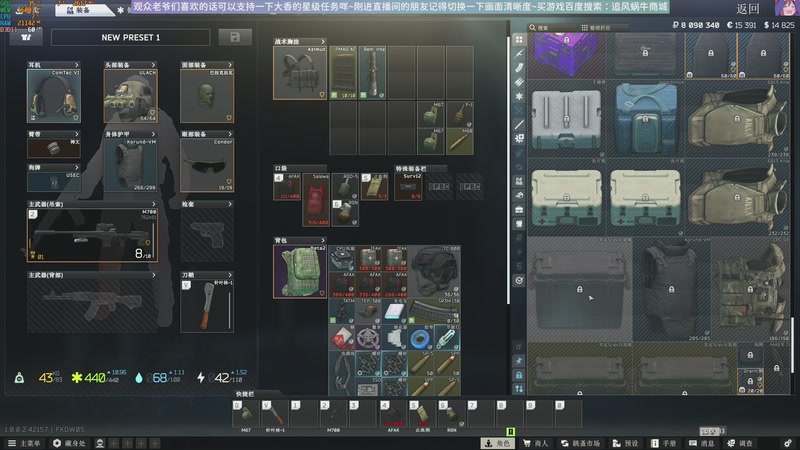Select the M700 sniper rifle

pos(92,235)
